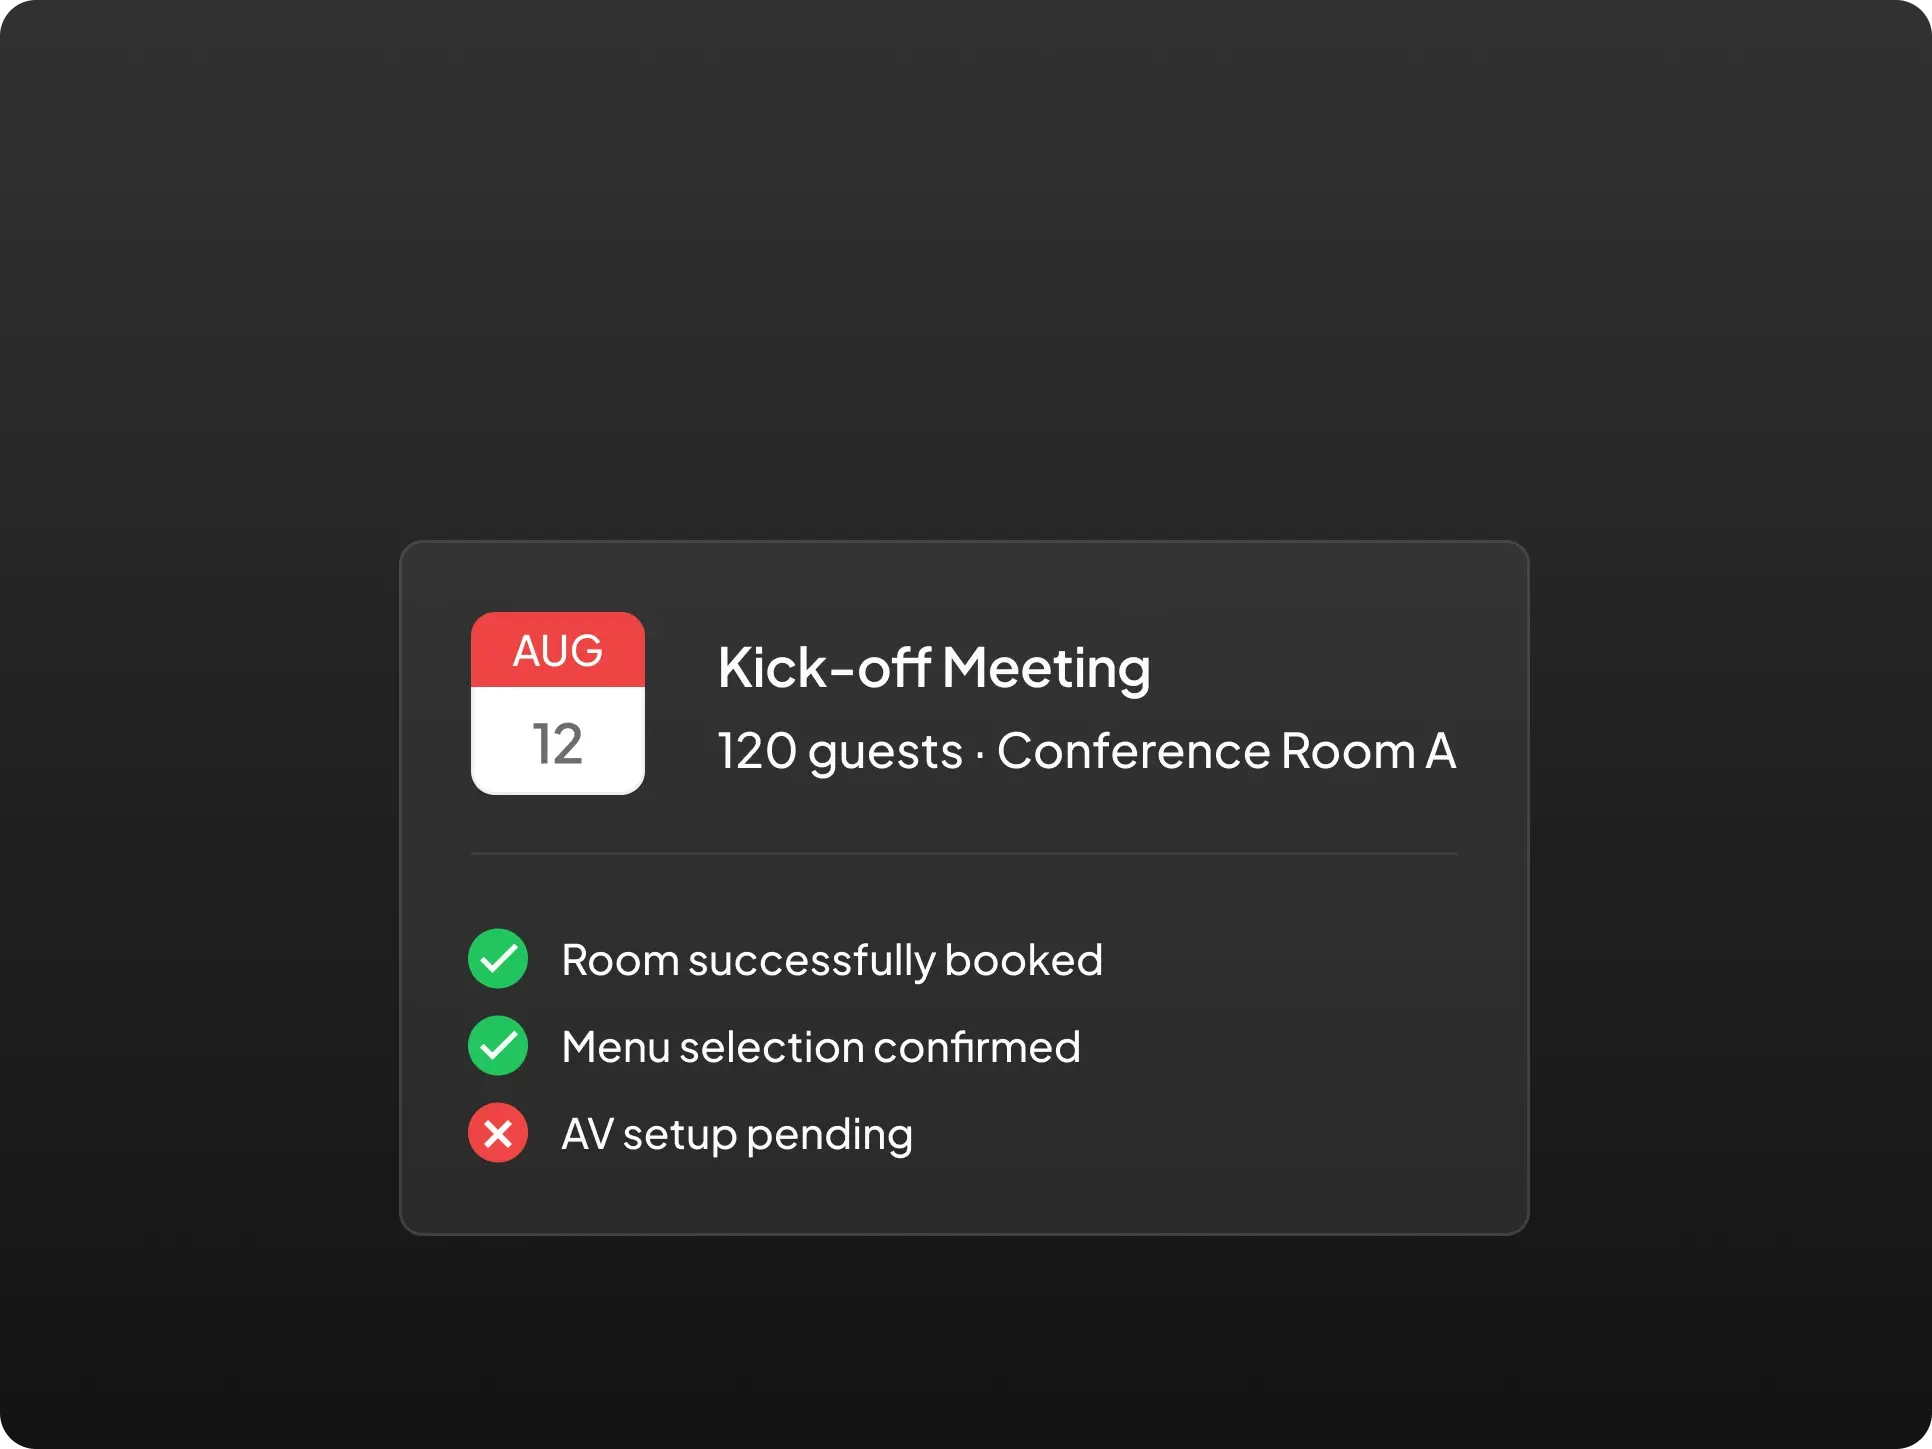Click the AV setup pending status text
1932x1449 pixels.
(x=737, y=1134)
